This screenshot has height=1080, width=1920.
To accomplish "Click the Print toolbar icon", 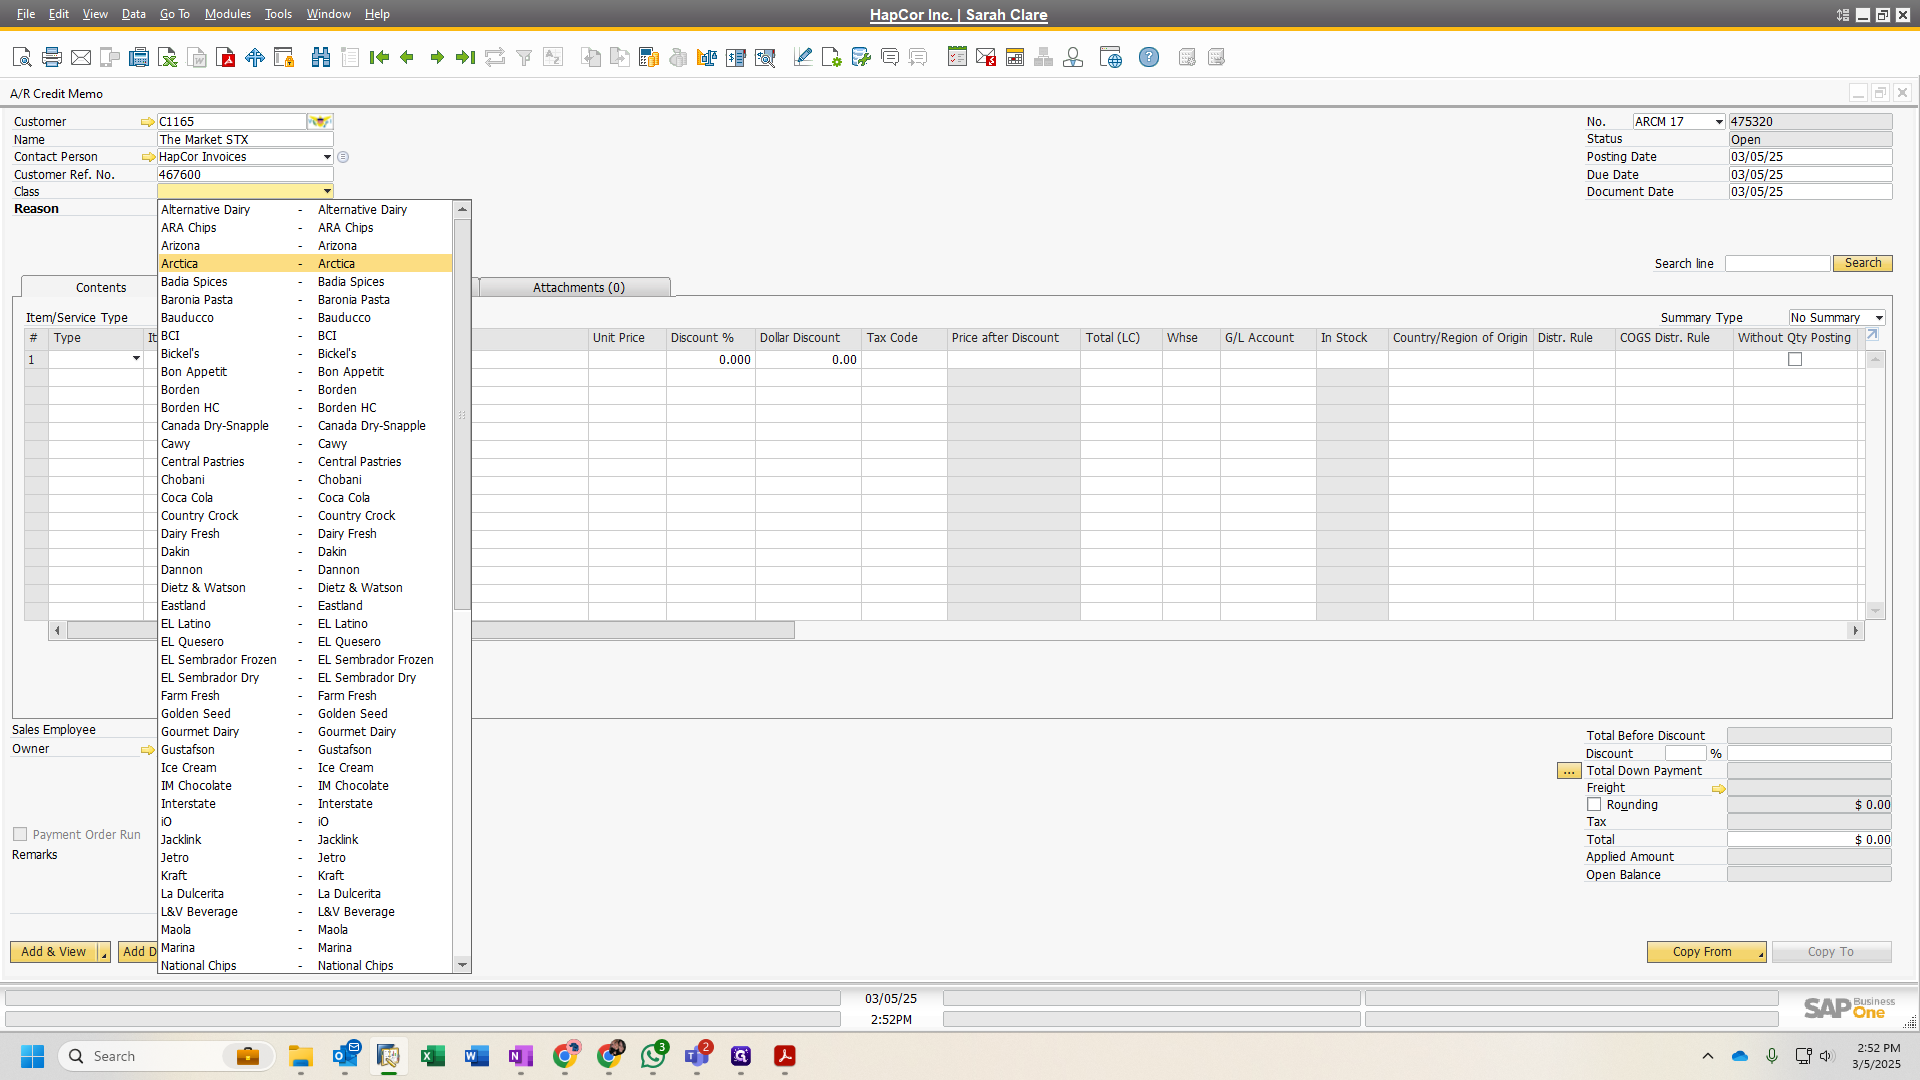I will (52, 58).
